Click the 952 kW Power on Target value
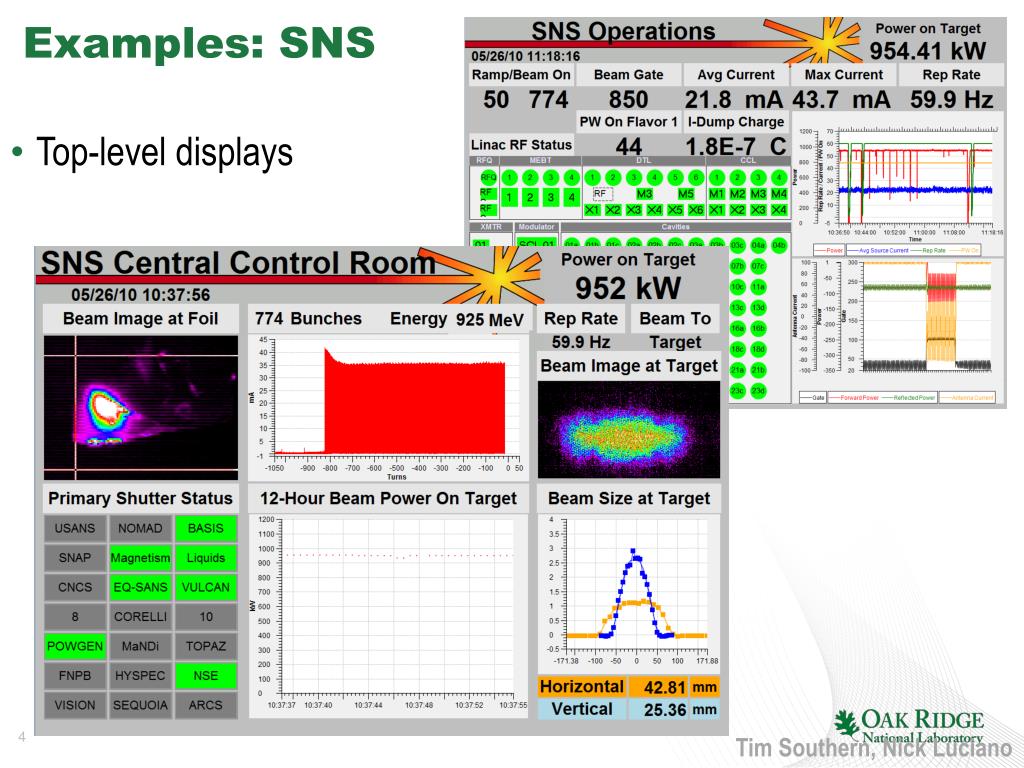 (x=628, y=288)
